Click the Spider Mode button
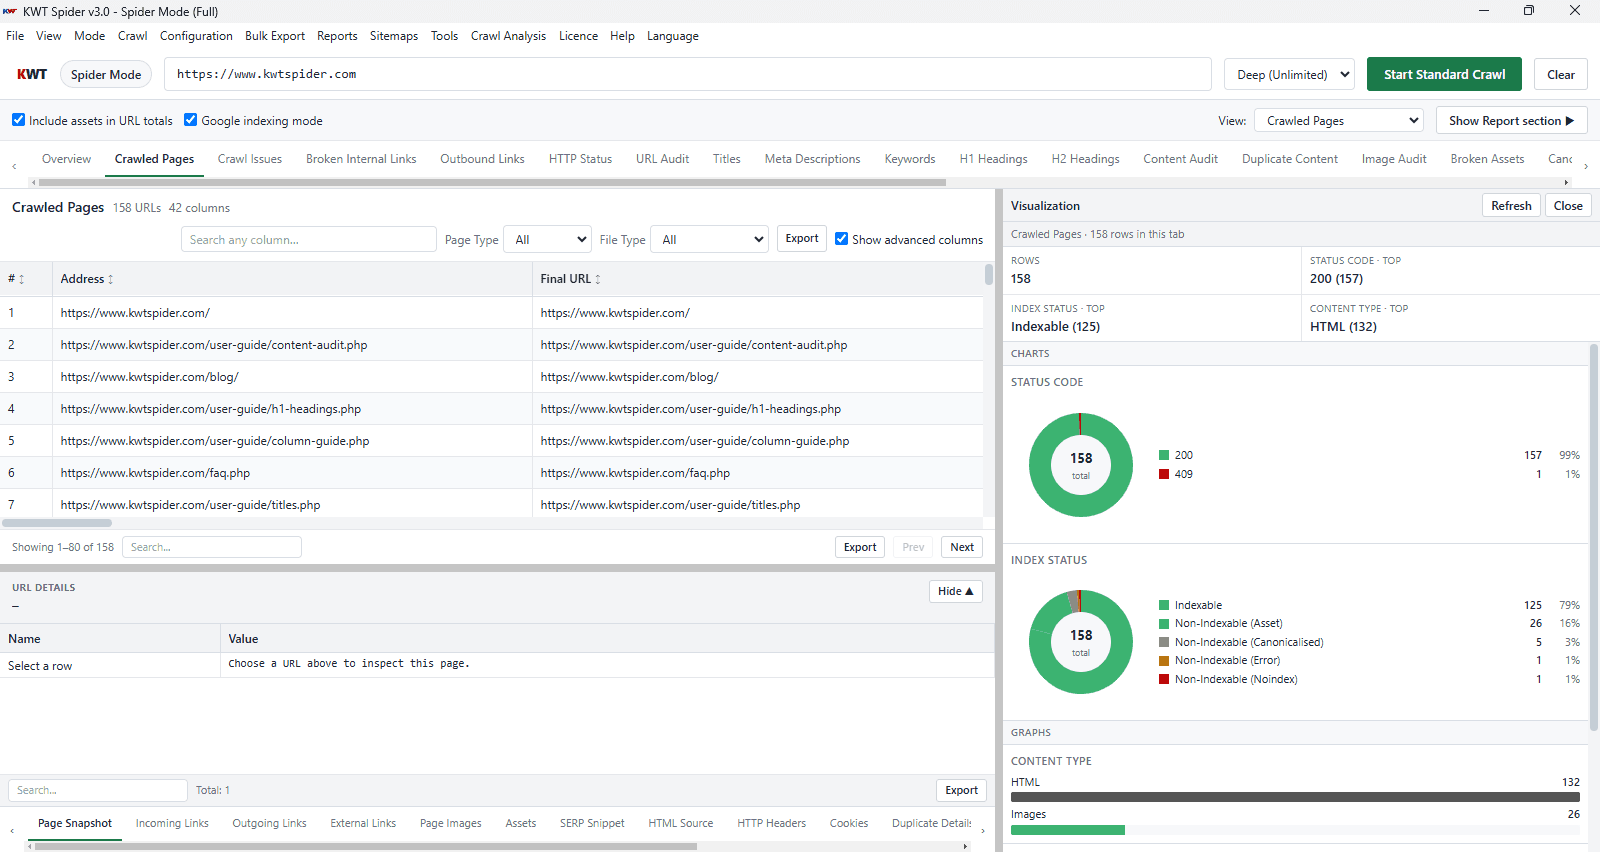 pyautogui.click(x=106, y=74)
